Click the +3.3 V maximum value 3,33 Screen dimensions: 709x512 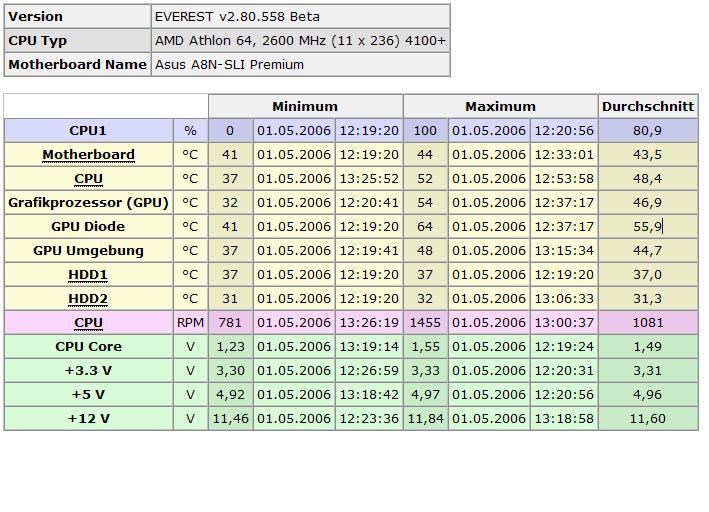(425, 370)
